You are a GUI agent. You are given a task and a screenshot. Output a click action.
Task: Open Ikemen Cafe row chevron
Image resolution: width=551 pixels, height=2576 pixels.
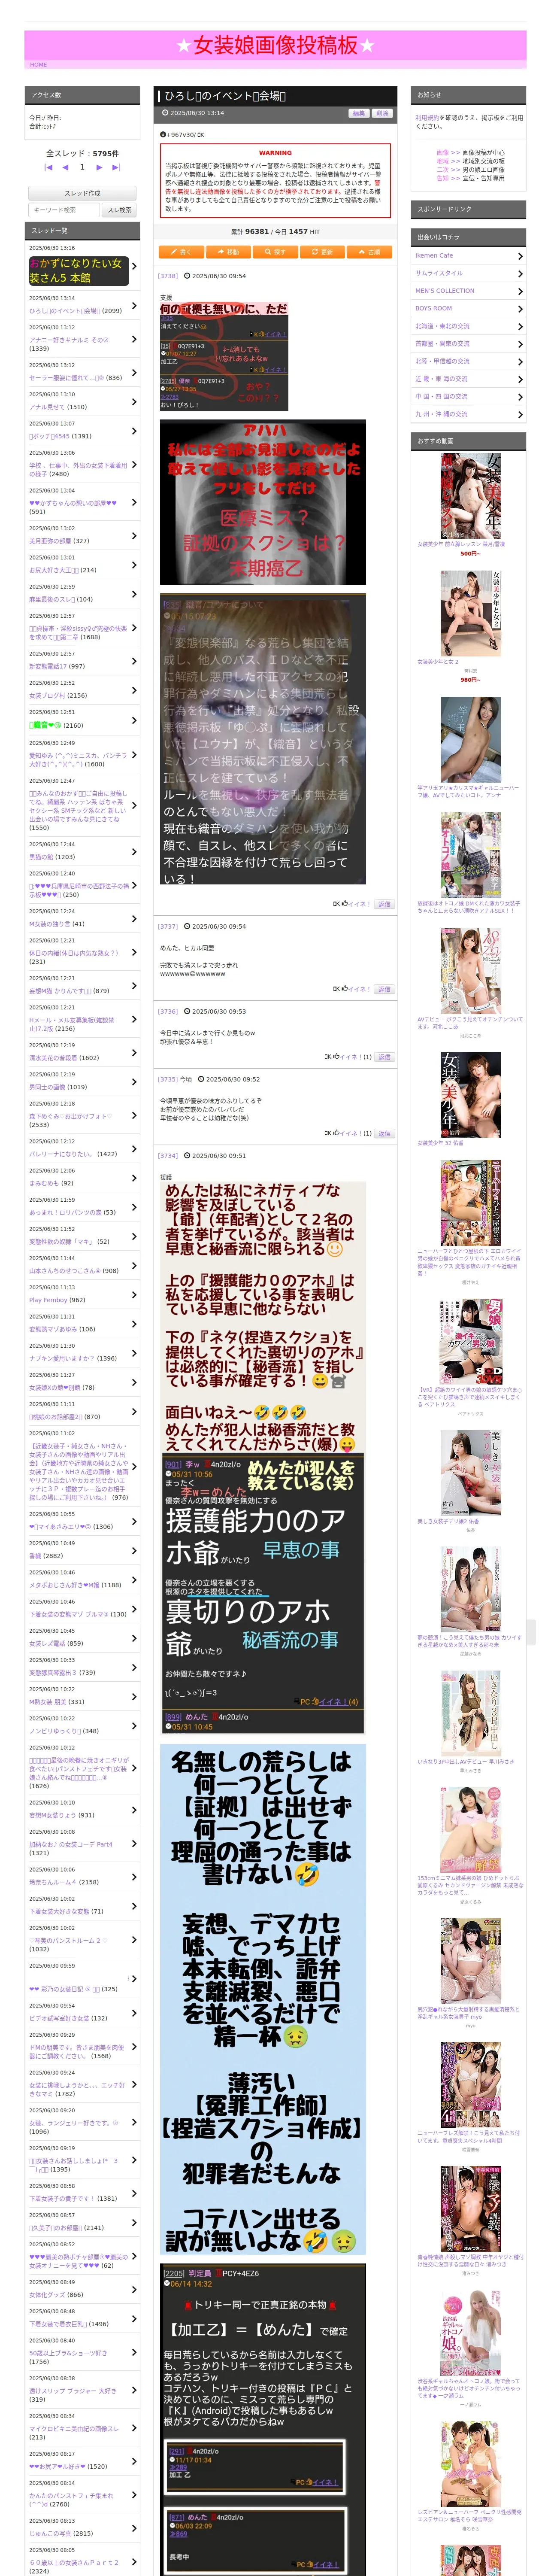(520, 256)
